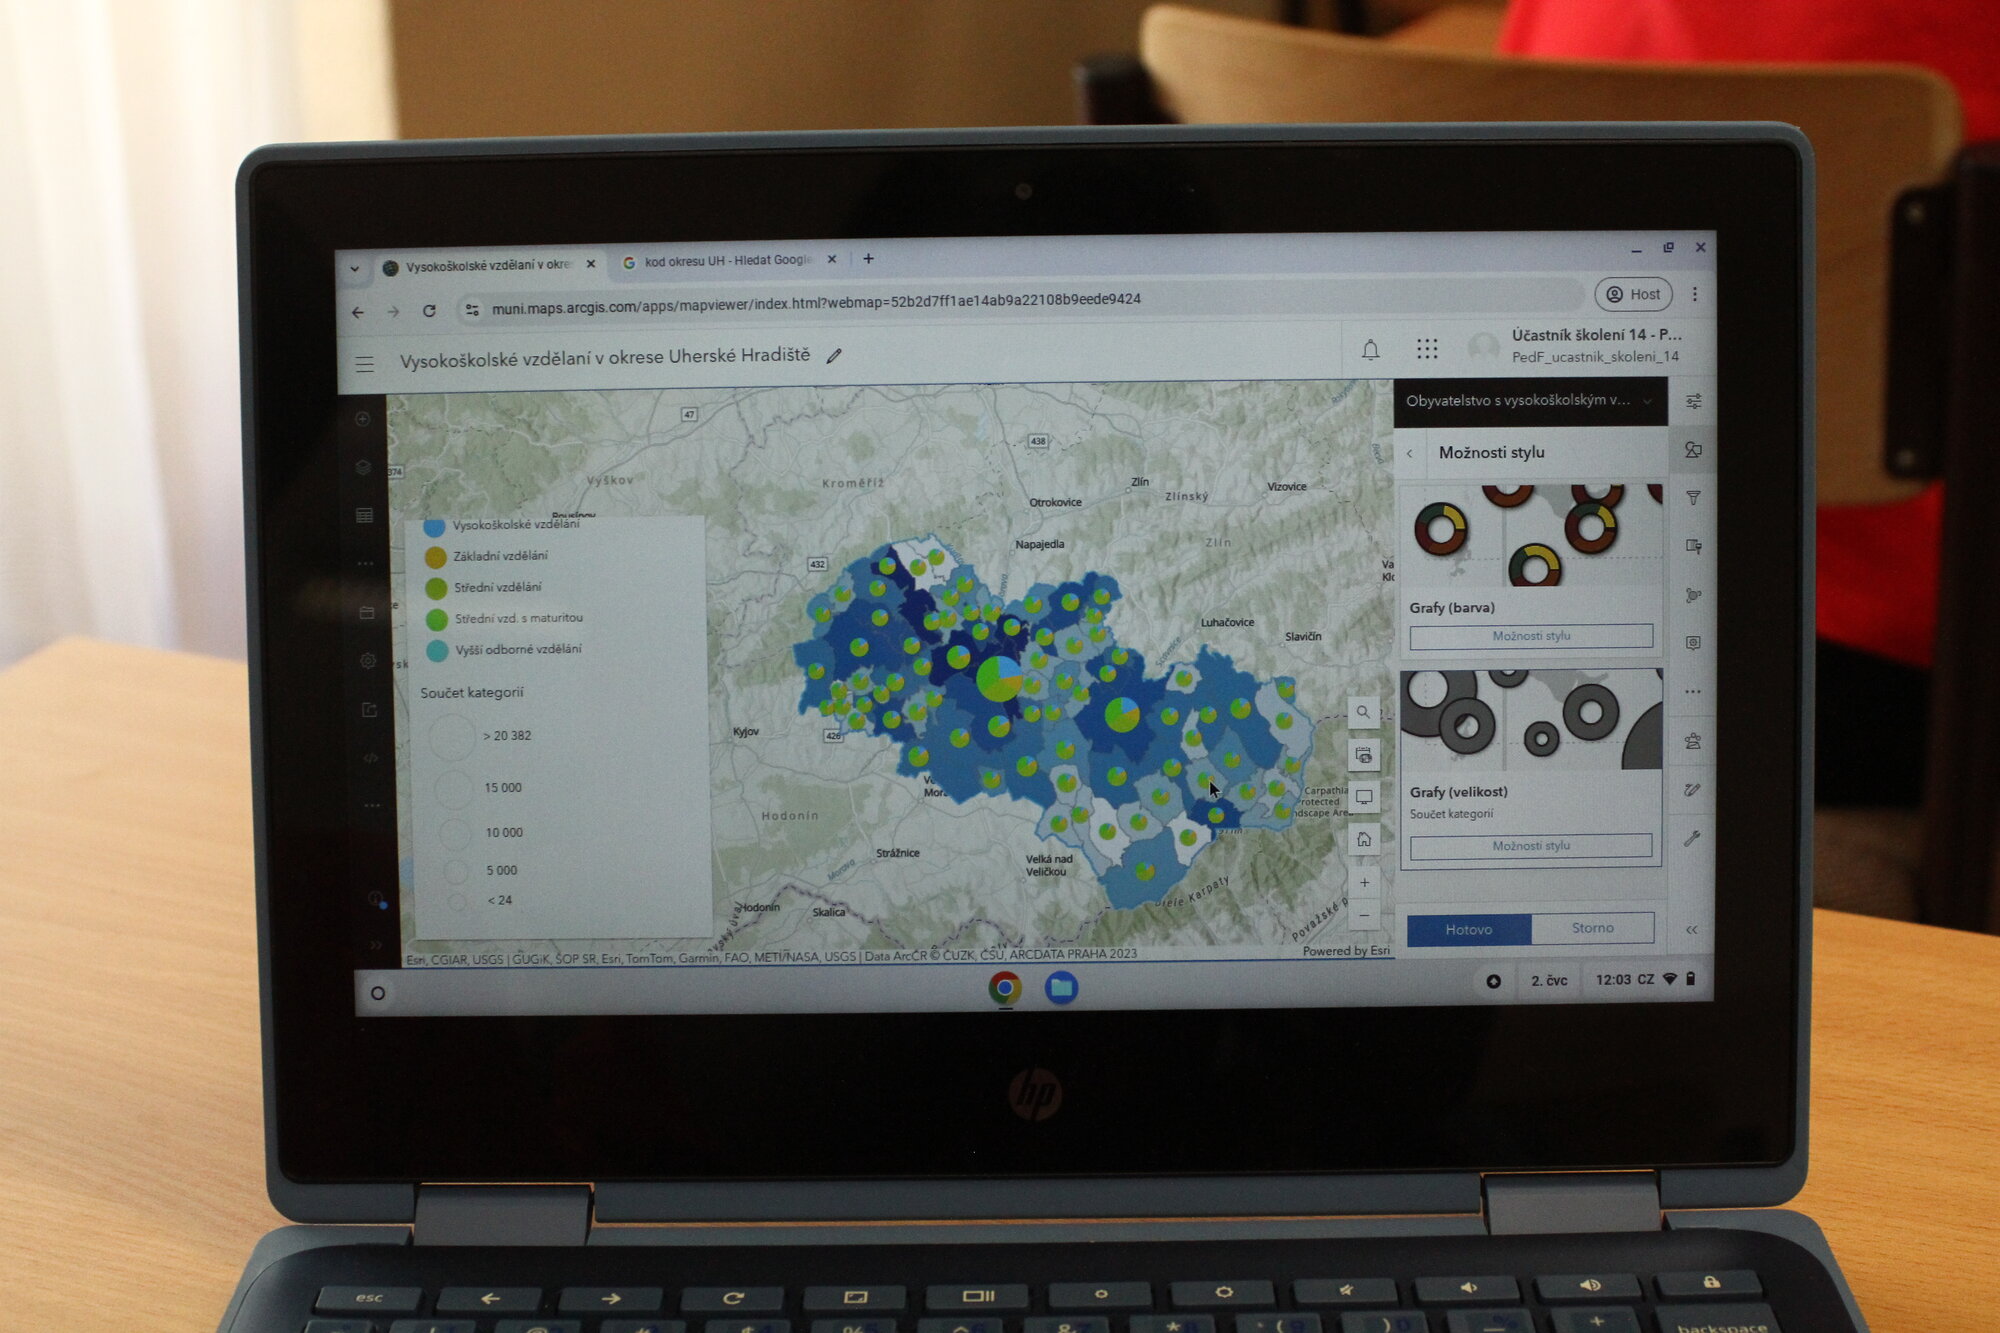The image size is (2000, 1333).
Task: Click Základní vzdělání orange legend swatch
Action: 435,557
